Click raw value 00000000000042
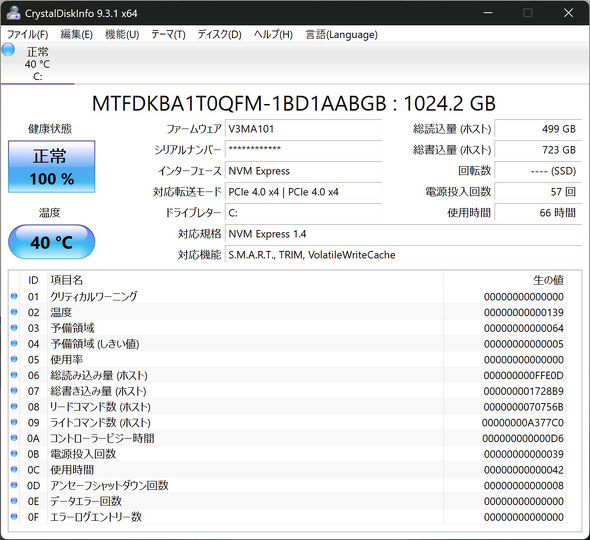Viewport: 590px width, 540px height. pos(523,470)
